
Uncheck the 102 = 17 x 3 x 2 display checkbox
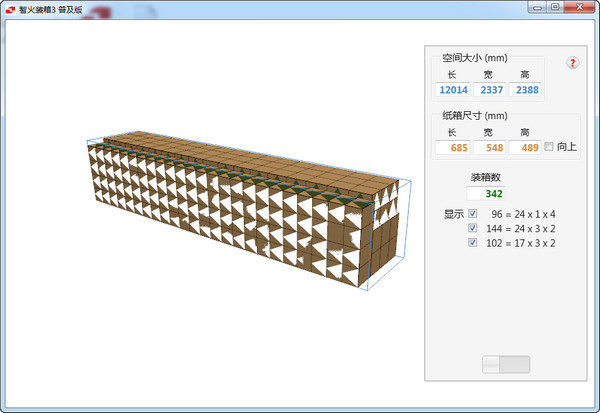tap(473, 241)
